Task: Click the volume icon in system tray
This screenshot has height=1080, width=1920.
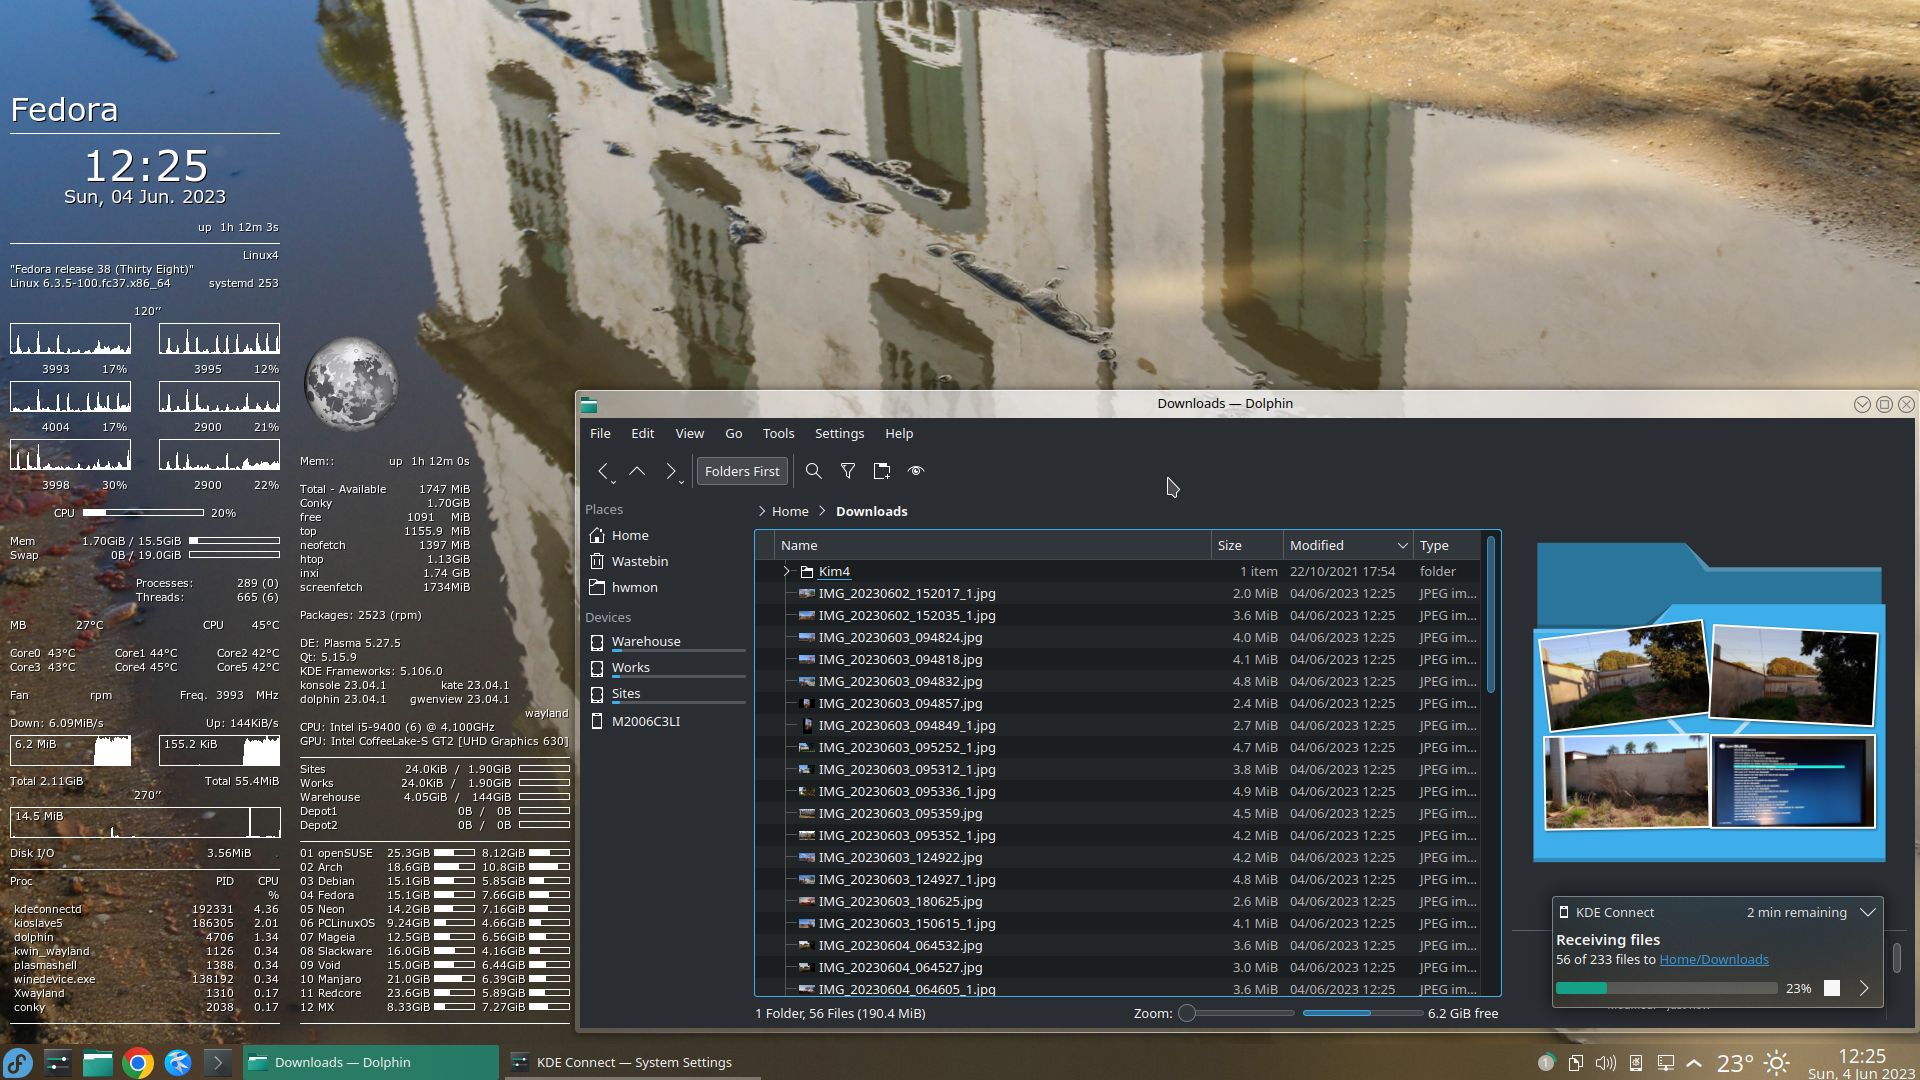Action: [1605, 1063]
